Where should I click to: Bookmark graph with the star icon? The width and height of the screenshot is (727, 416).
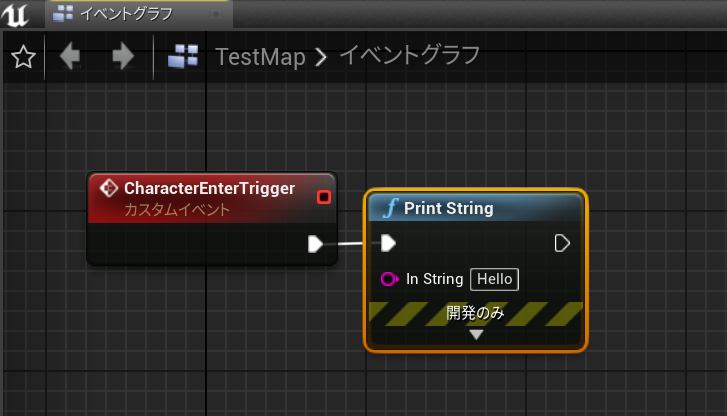point(23,57)
